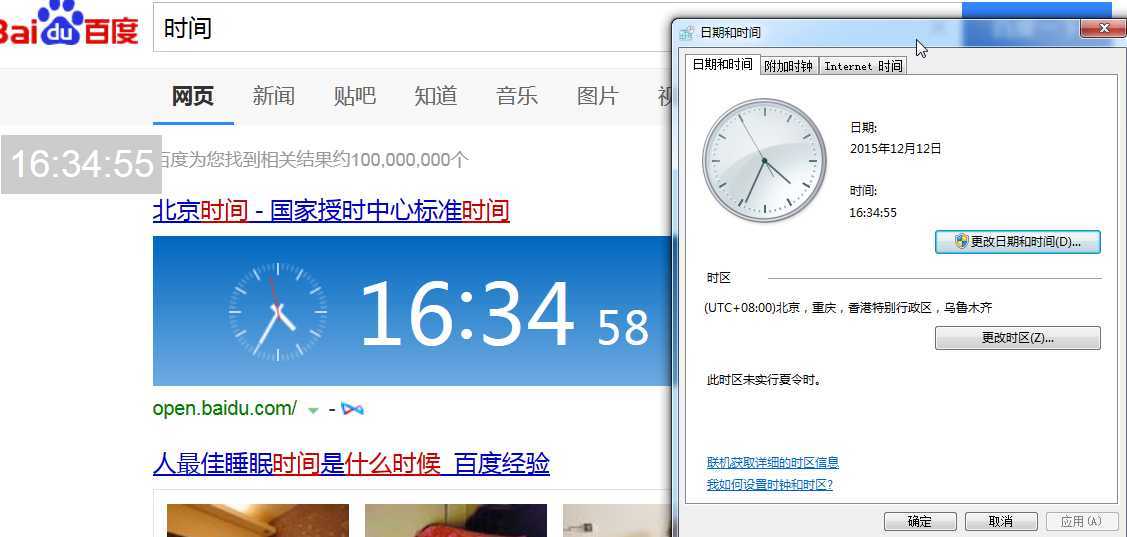Switch to the 图片 tab
The image size is (1127, 537).
click(598, 96)
